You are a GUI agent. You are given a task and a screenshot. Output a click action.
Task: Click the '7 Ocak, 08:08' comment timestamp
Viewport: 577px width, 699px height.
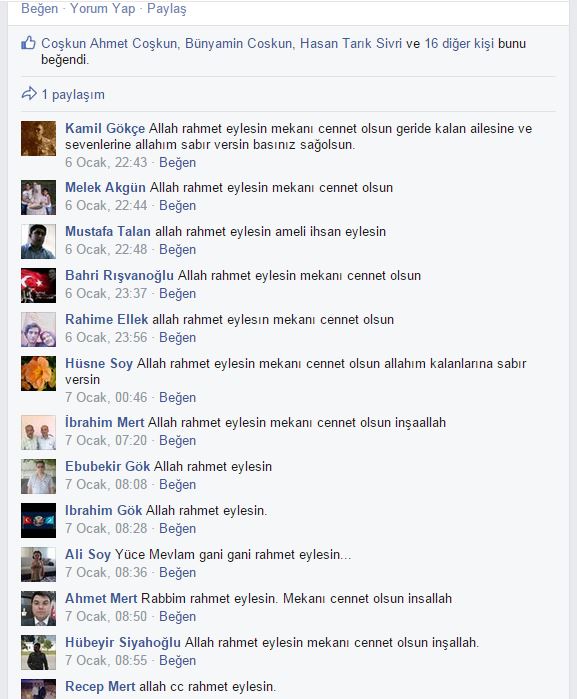click(106, 484)
